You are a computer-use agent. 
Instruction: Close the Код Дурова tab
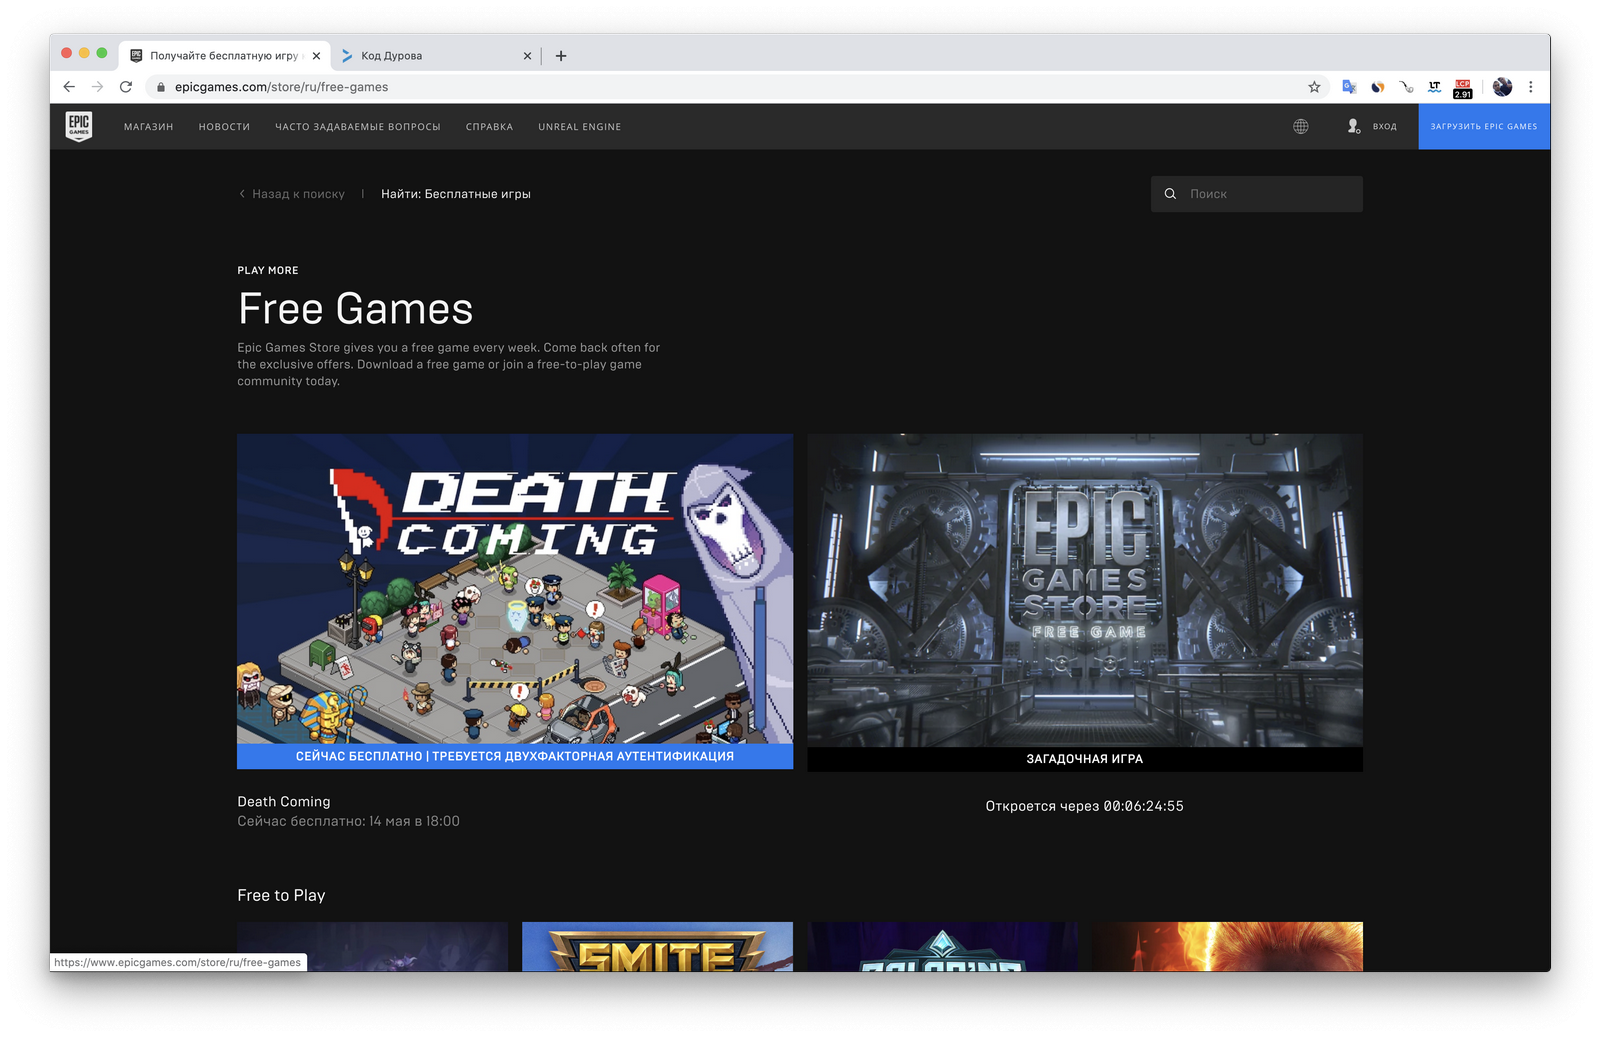pos(527,56)
